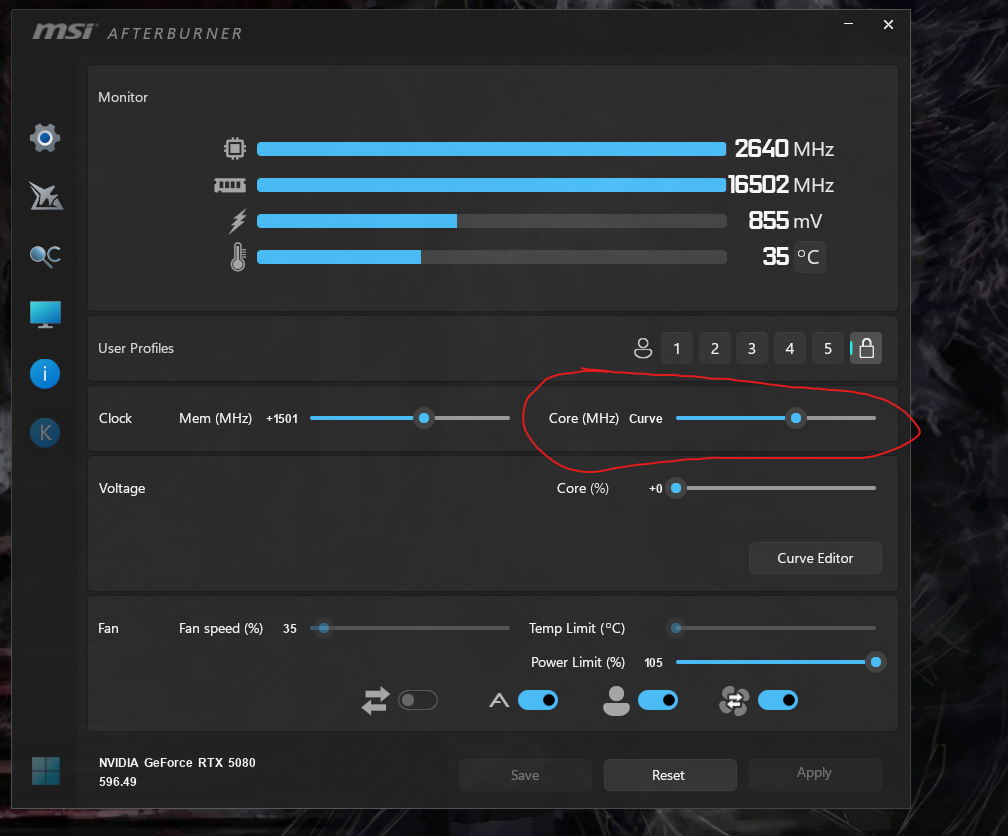Click the Reset button
1008x836 pixels.
click(669, 775)
